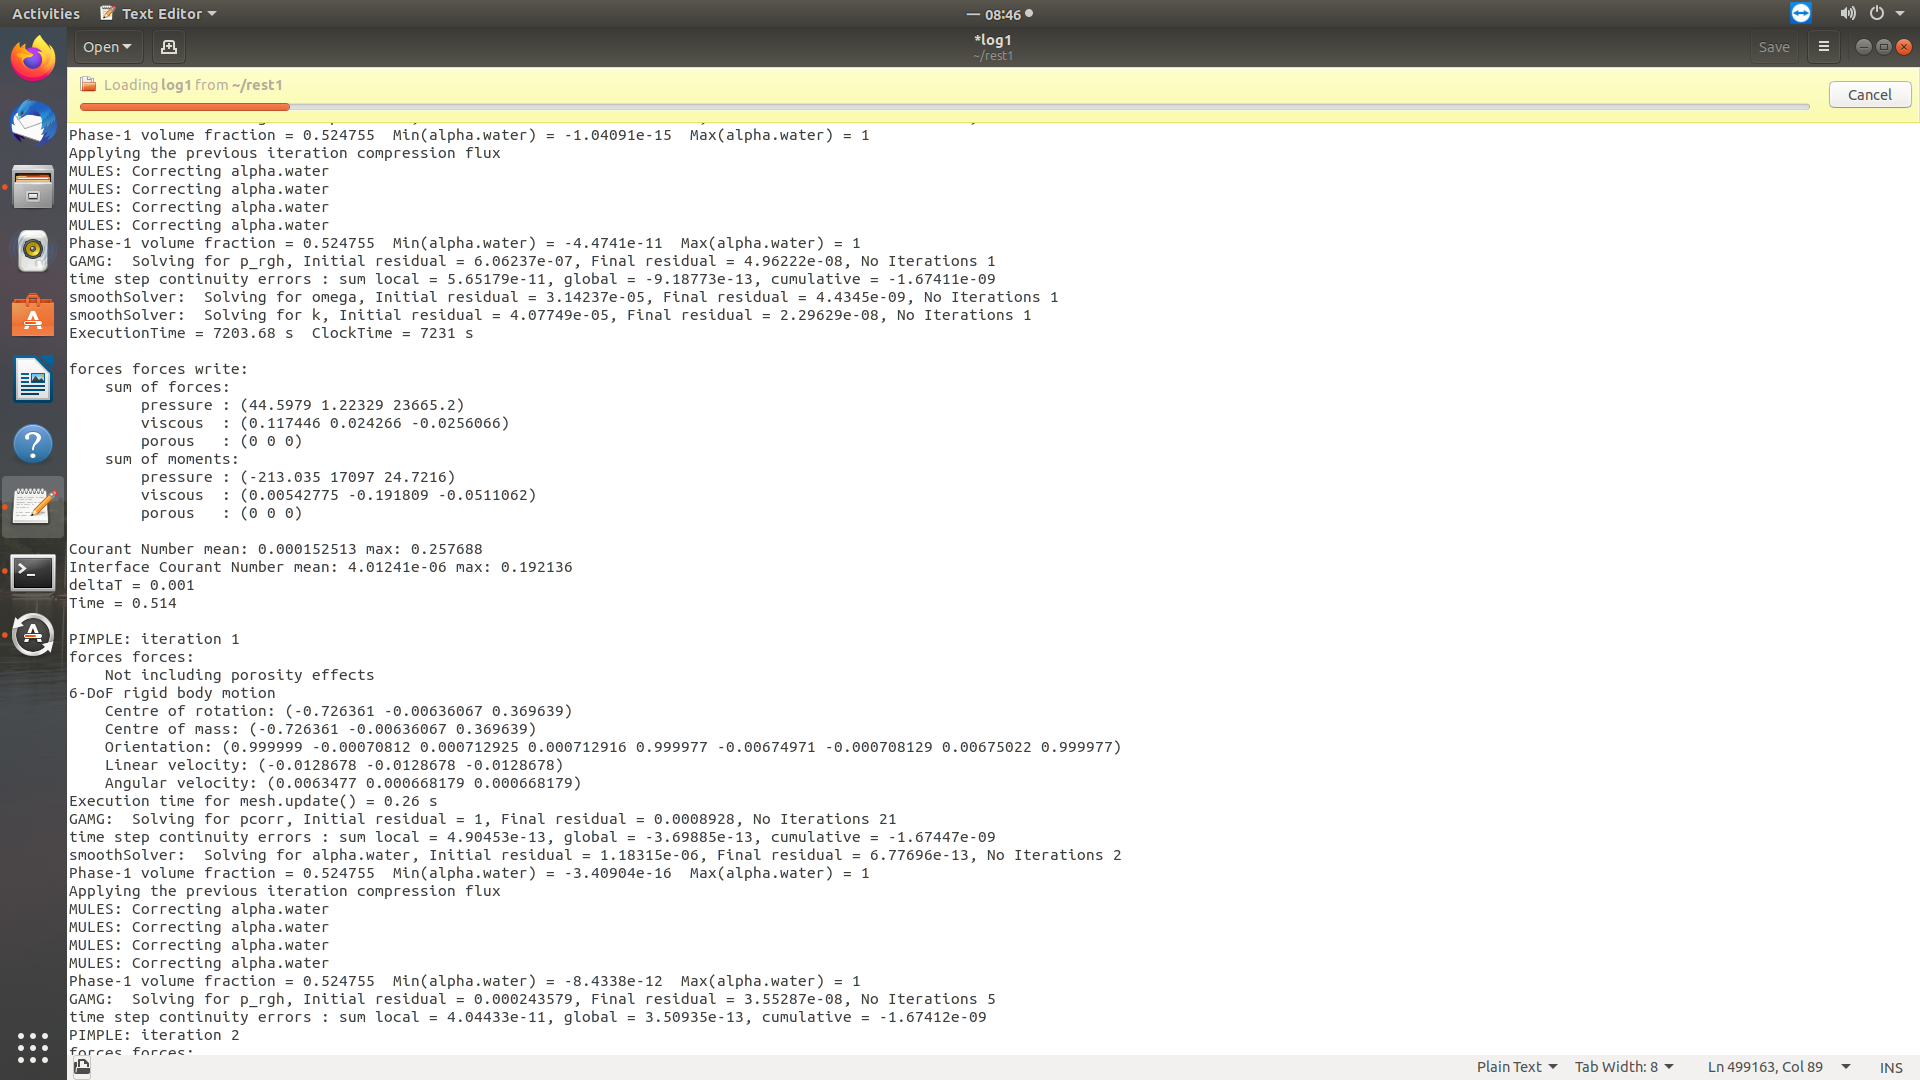Open Thunderbird mail from the dock
The height and width of the screenshot is (1080, 1920).
click(x=33, y=124)
